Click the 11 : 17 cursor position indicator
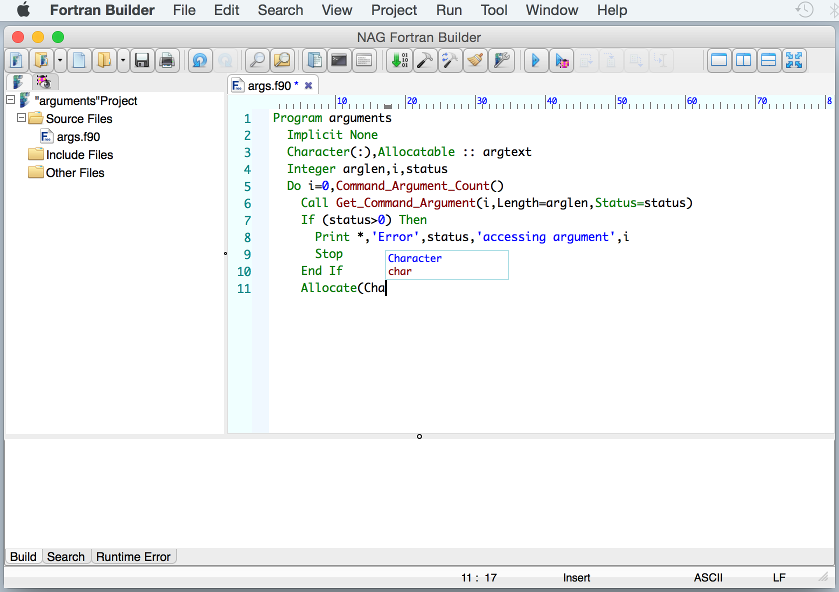The width and height of the screenshot is (839, 592). pos(479,578)
